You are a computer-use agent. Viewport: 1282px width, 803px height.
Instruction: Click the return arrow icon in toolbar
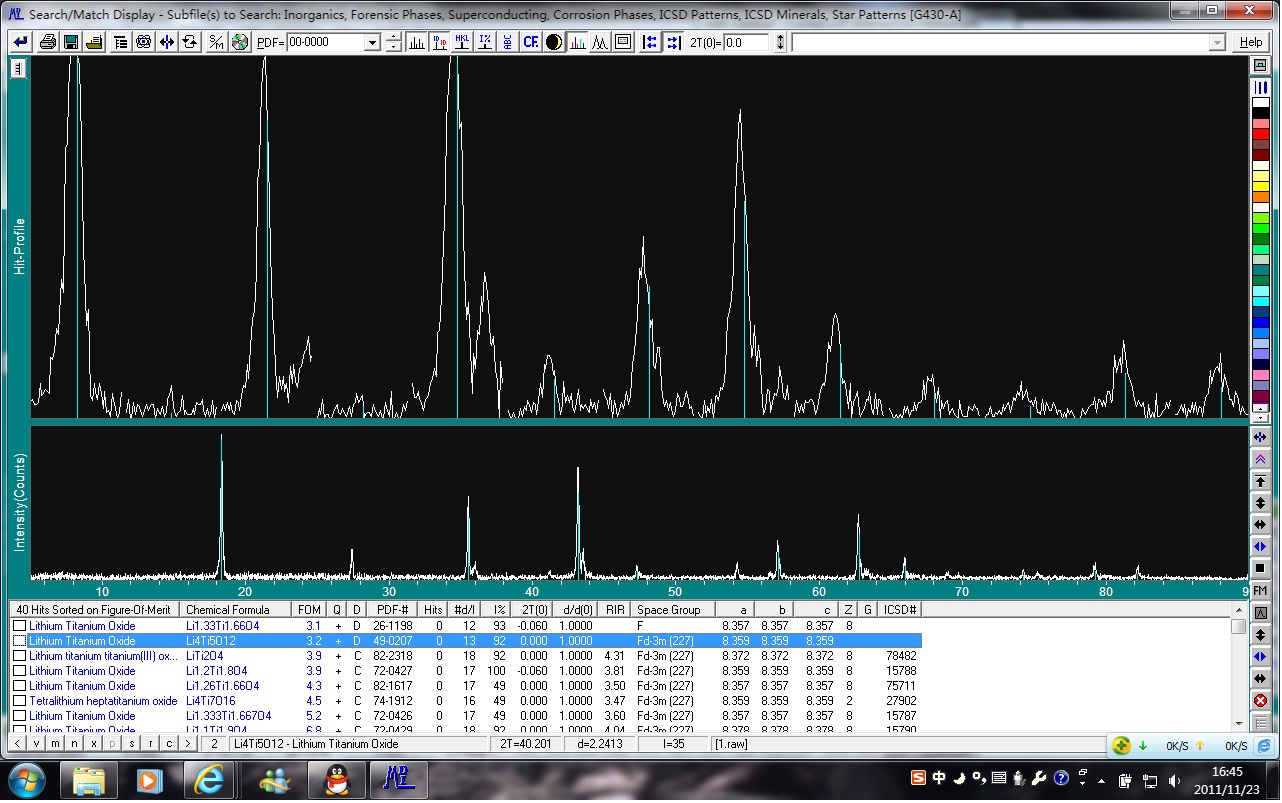(20, 42)
